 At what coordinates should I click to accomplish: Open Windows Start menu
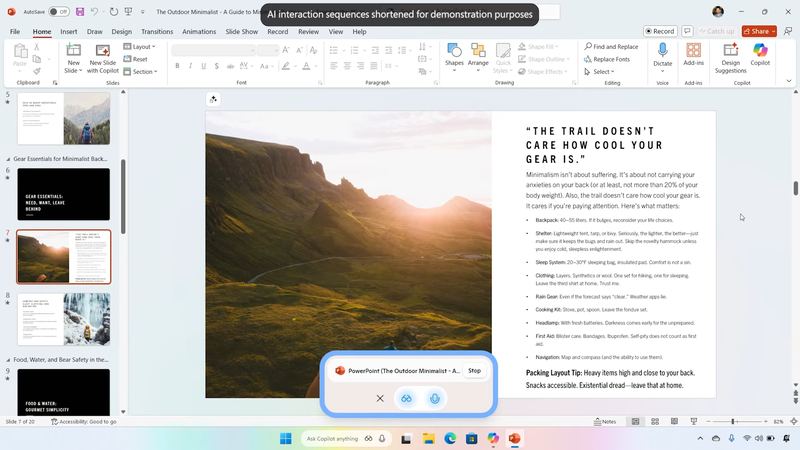(x=286, y=438)
